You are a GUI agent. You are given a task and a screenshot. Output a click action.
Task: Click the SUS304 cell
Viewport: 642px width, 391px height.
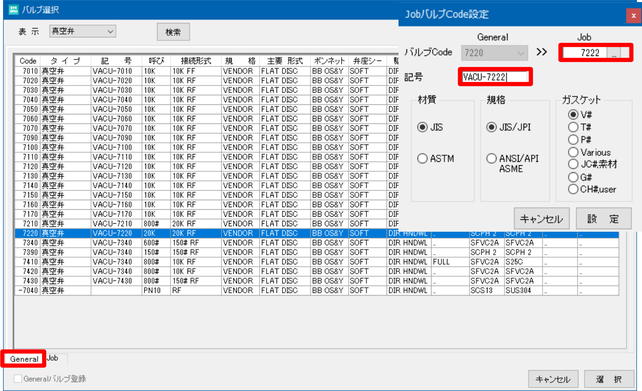523,290
